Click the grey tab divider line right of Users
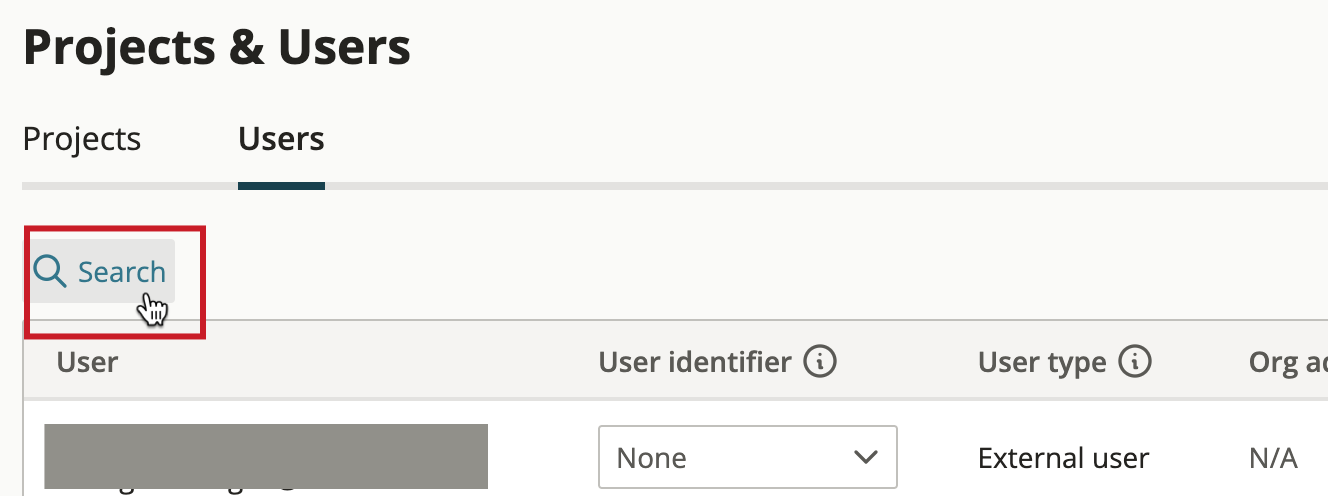The height and width of the screenshot is (496, 1328). [826, 186]
